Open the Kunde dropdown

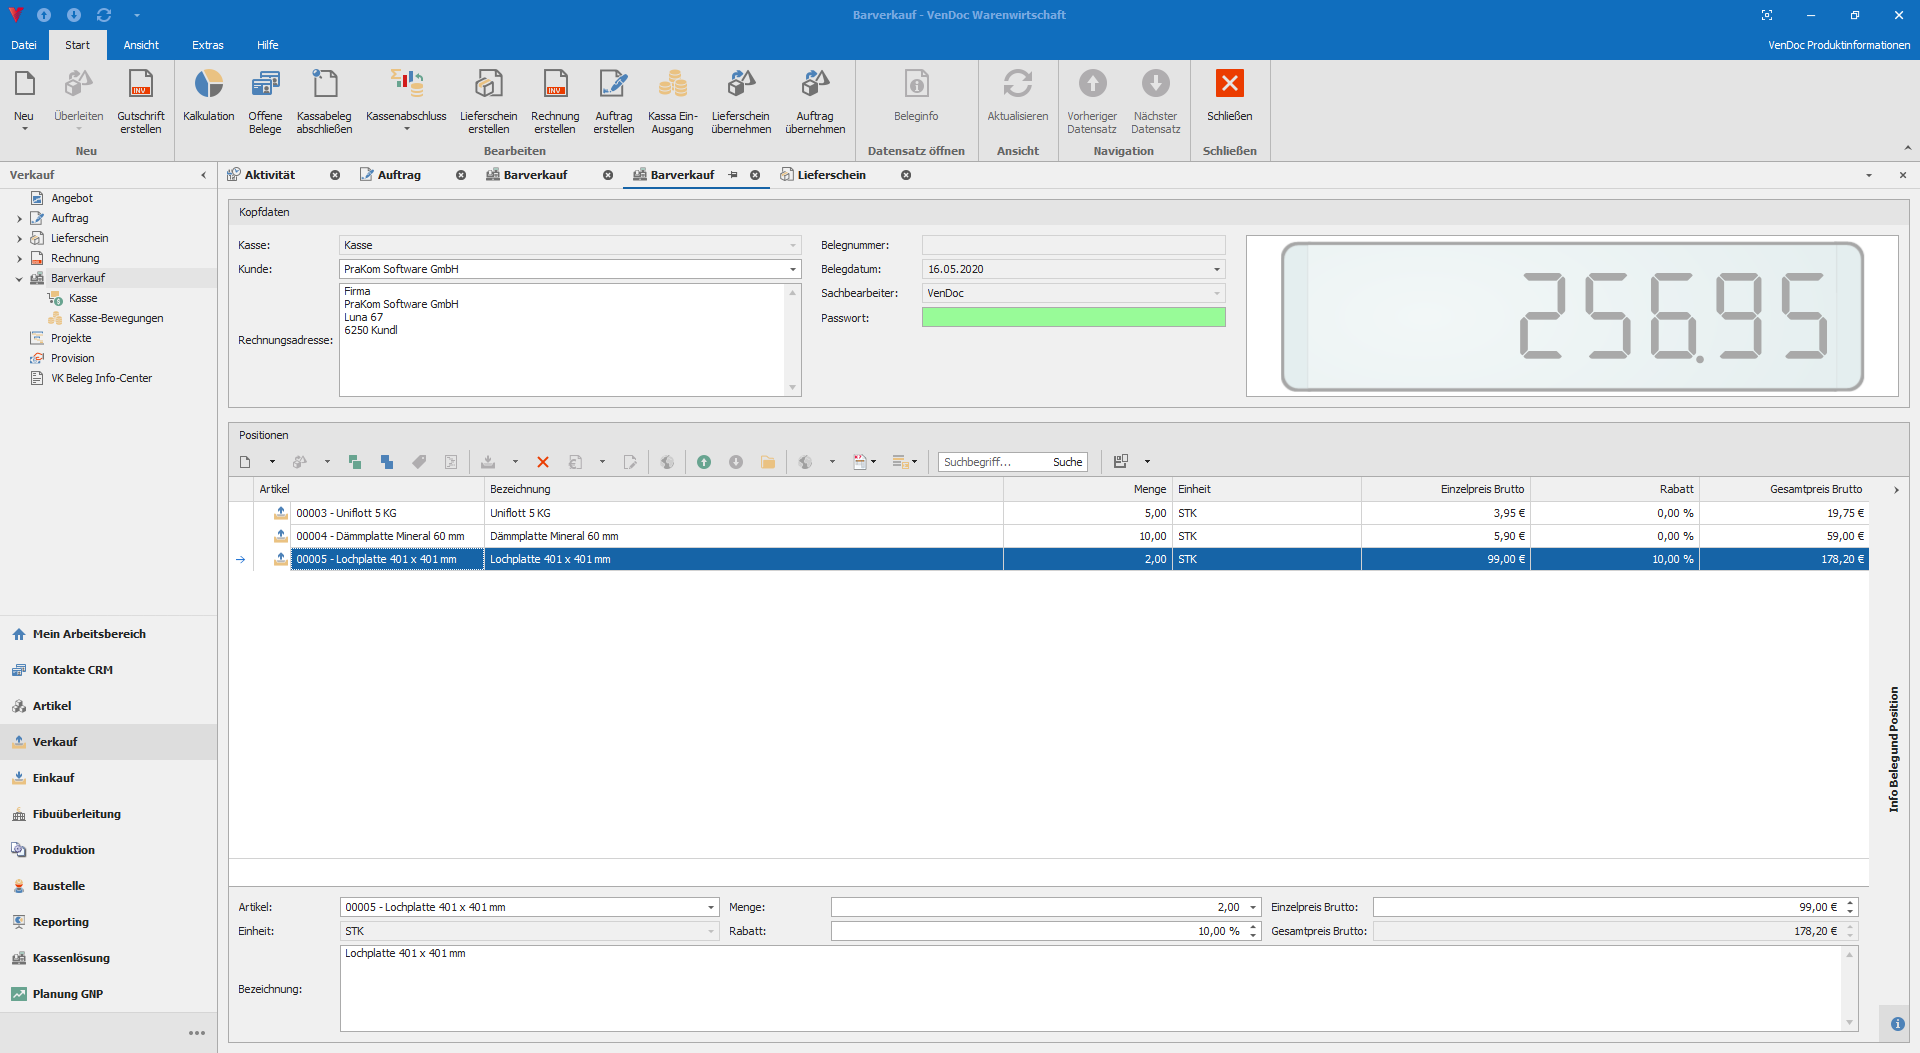(x=793, y=269)
